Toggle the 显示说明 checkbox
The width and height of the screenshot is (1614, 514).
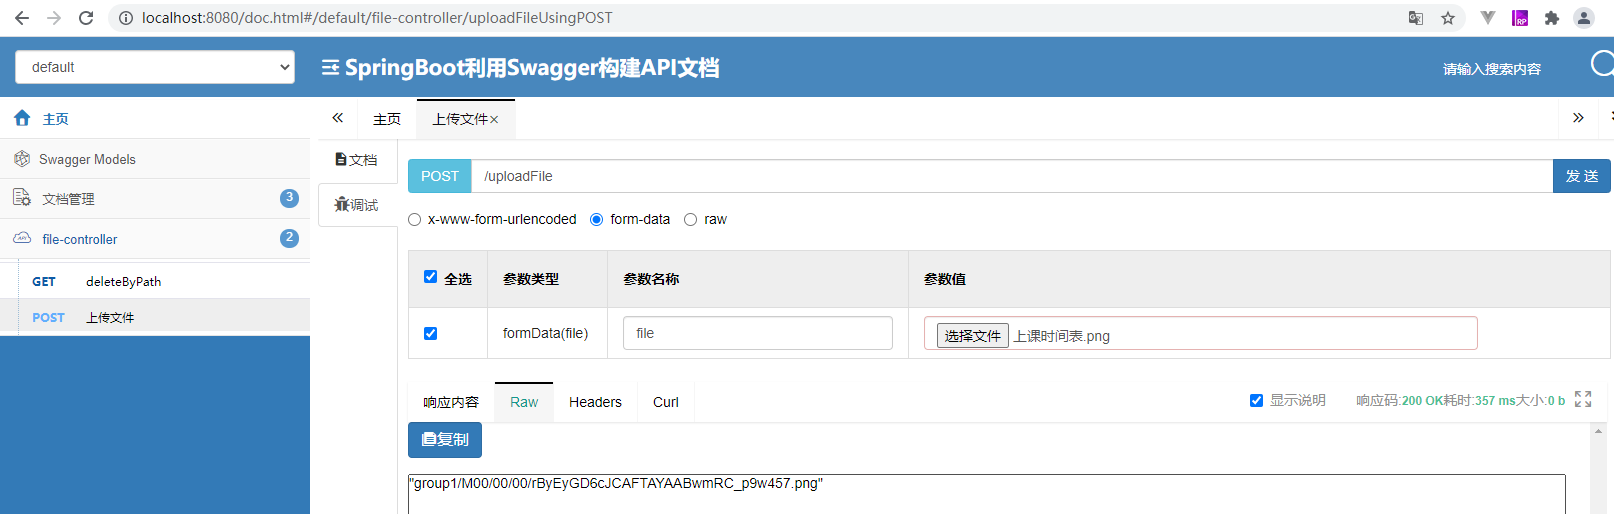click(1257, 400)
